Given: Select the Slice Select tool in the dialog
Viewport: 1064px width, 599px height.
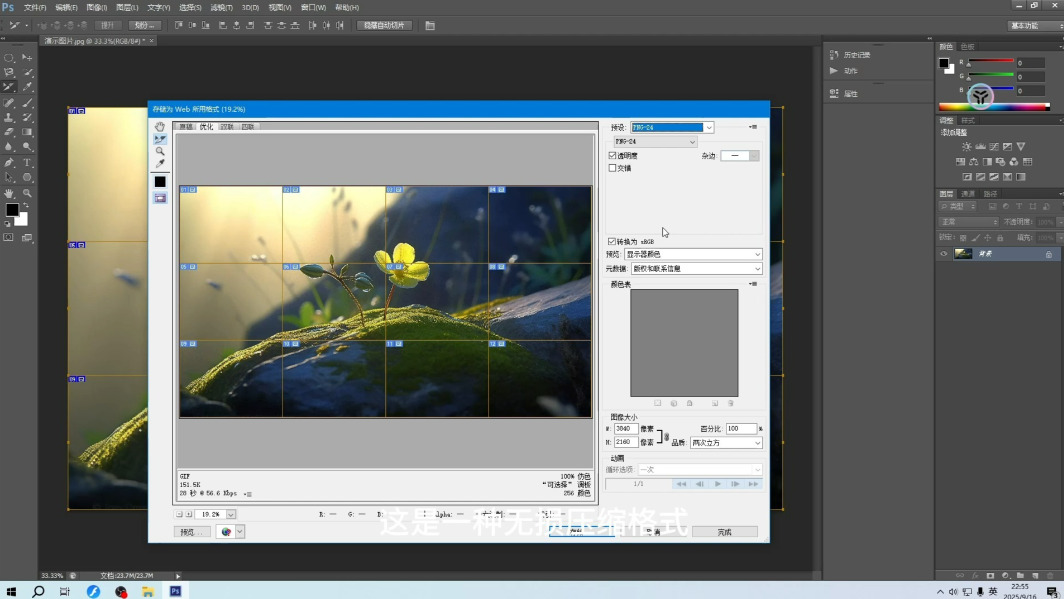Looking at the screenshot, I should pyautogui.click(x=160, y=139).
